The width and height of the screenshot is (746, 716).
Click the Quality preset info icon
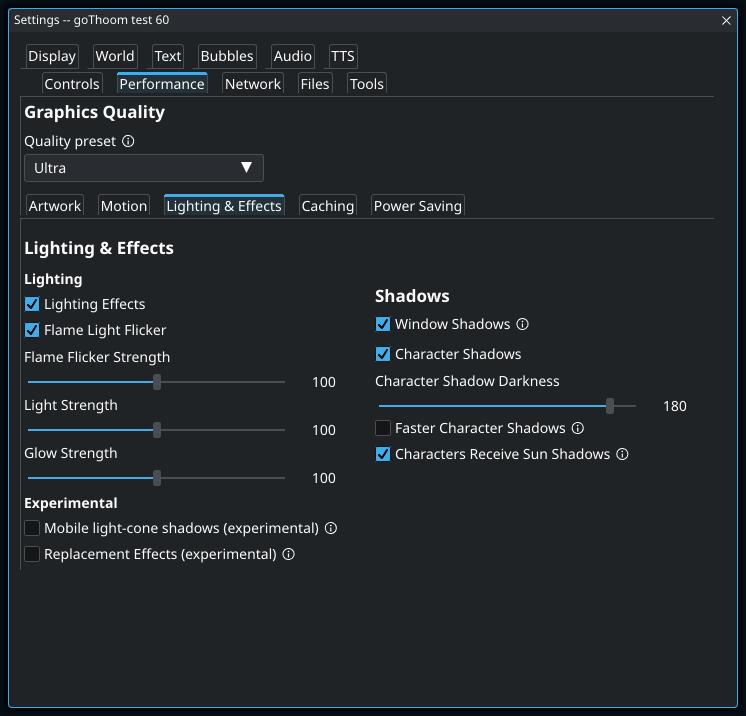[x=128, y=141]
